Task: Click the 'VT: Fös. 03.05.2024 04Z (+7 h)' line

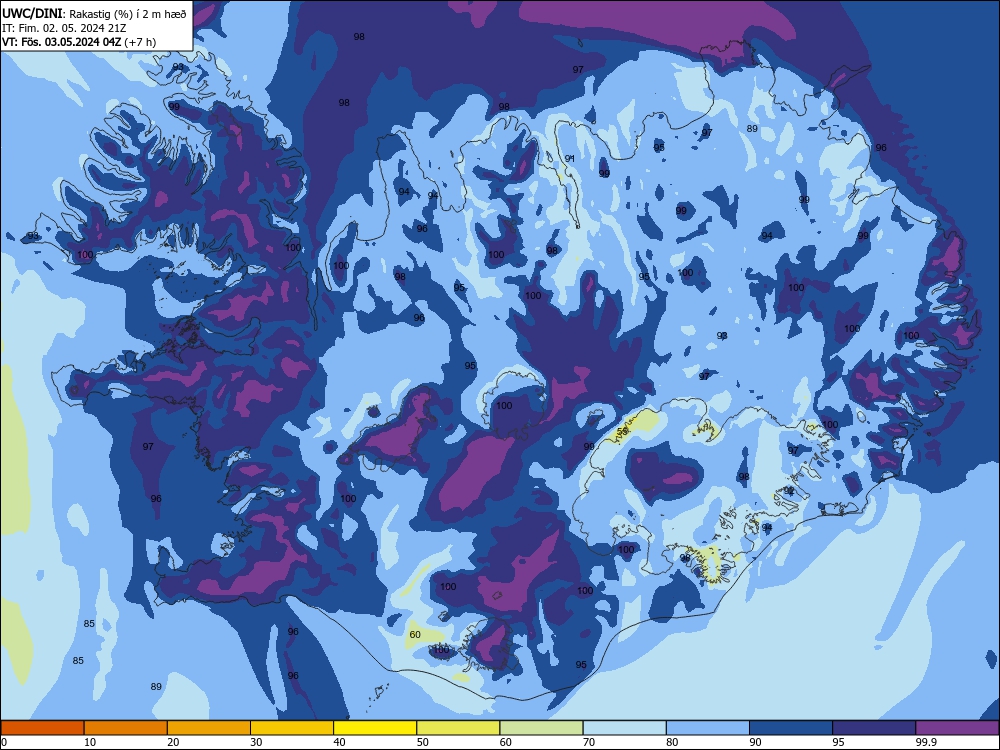Action: 79,42
